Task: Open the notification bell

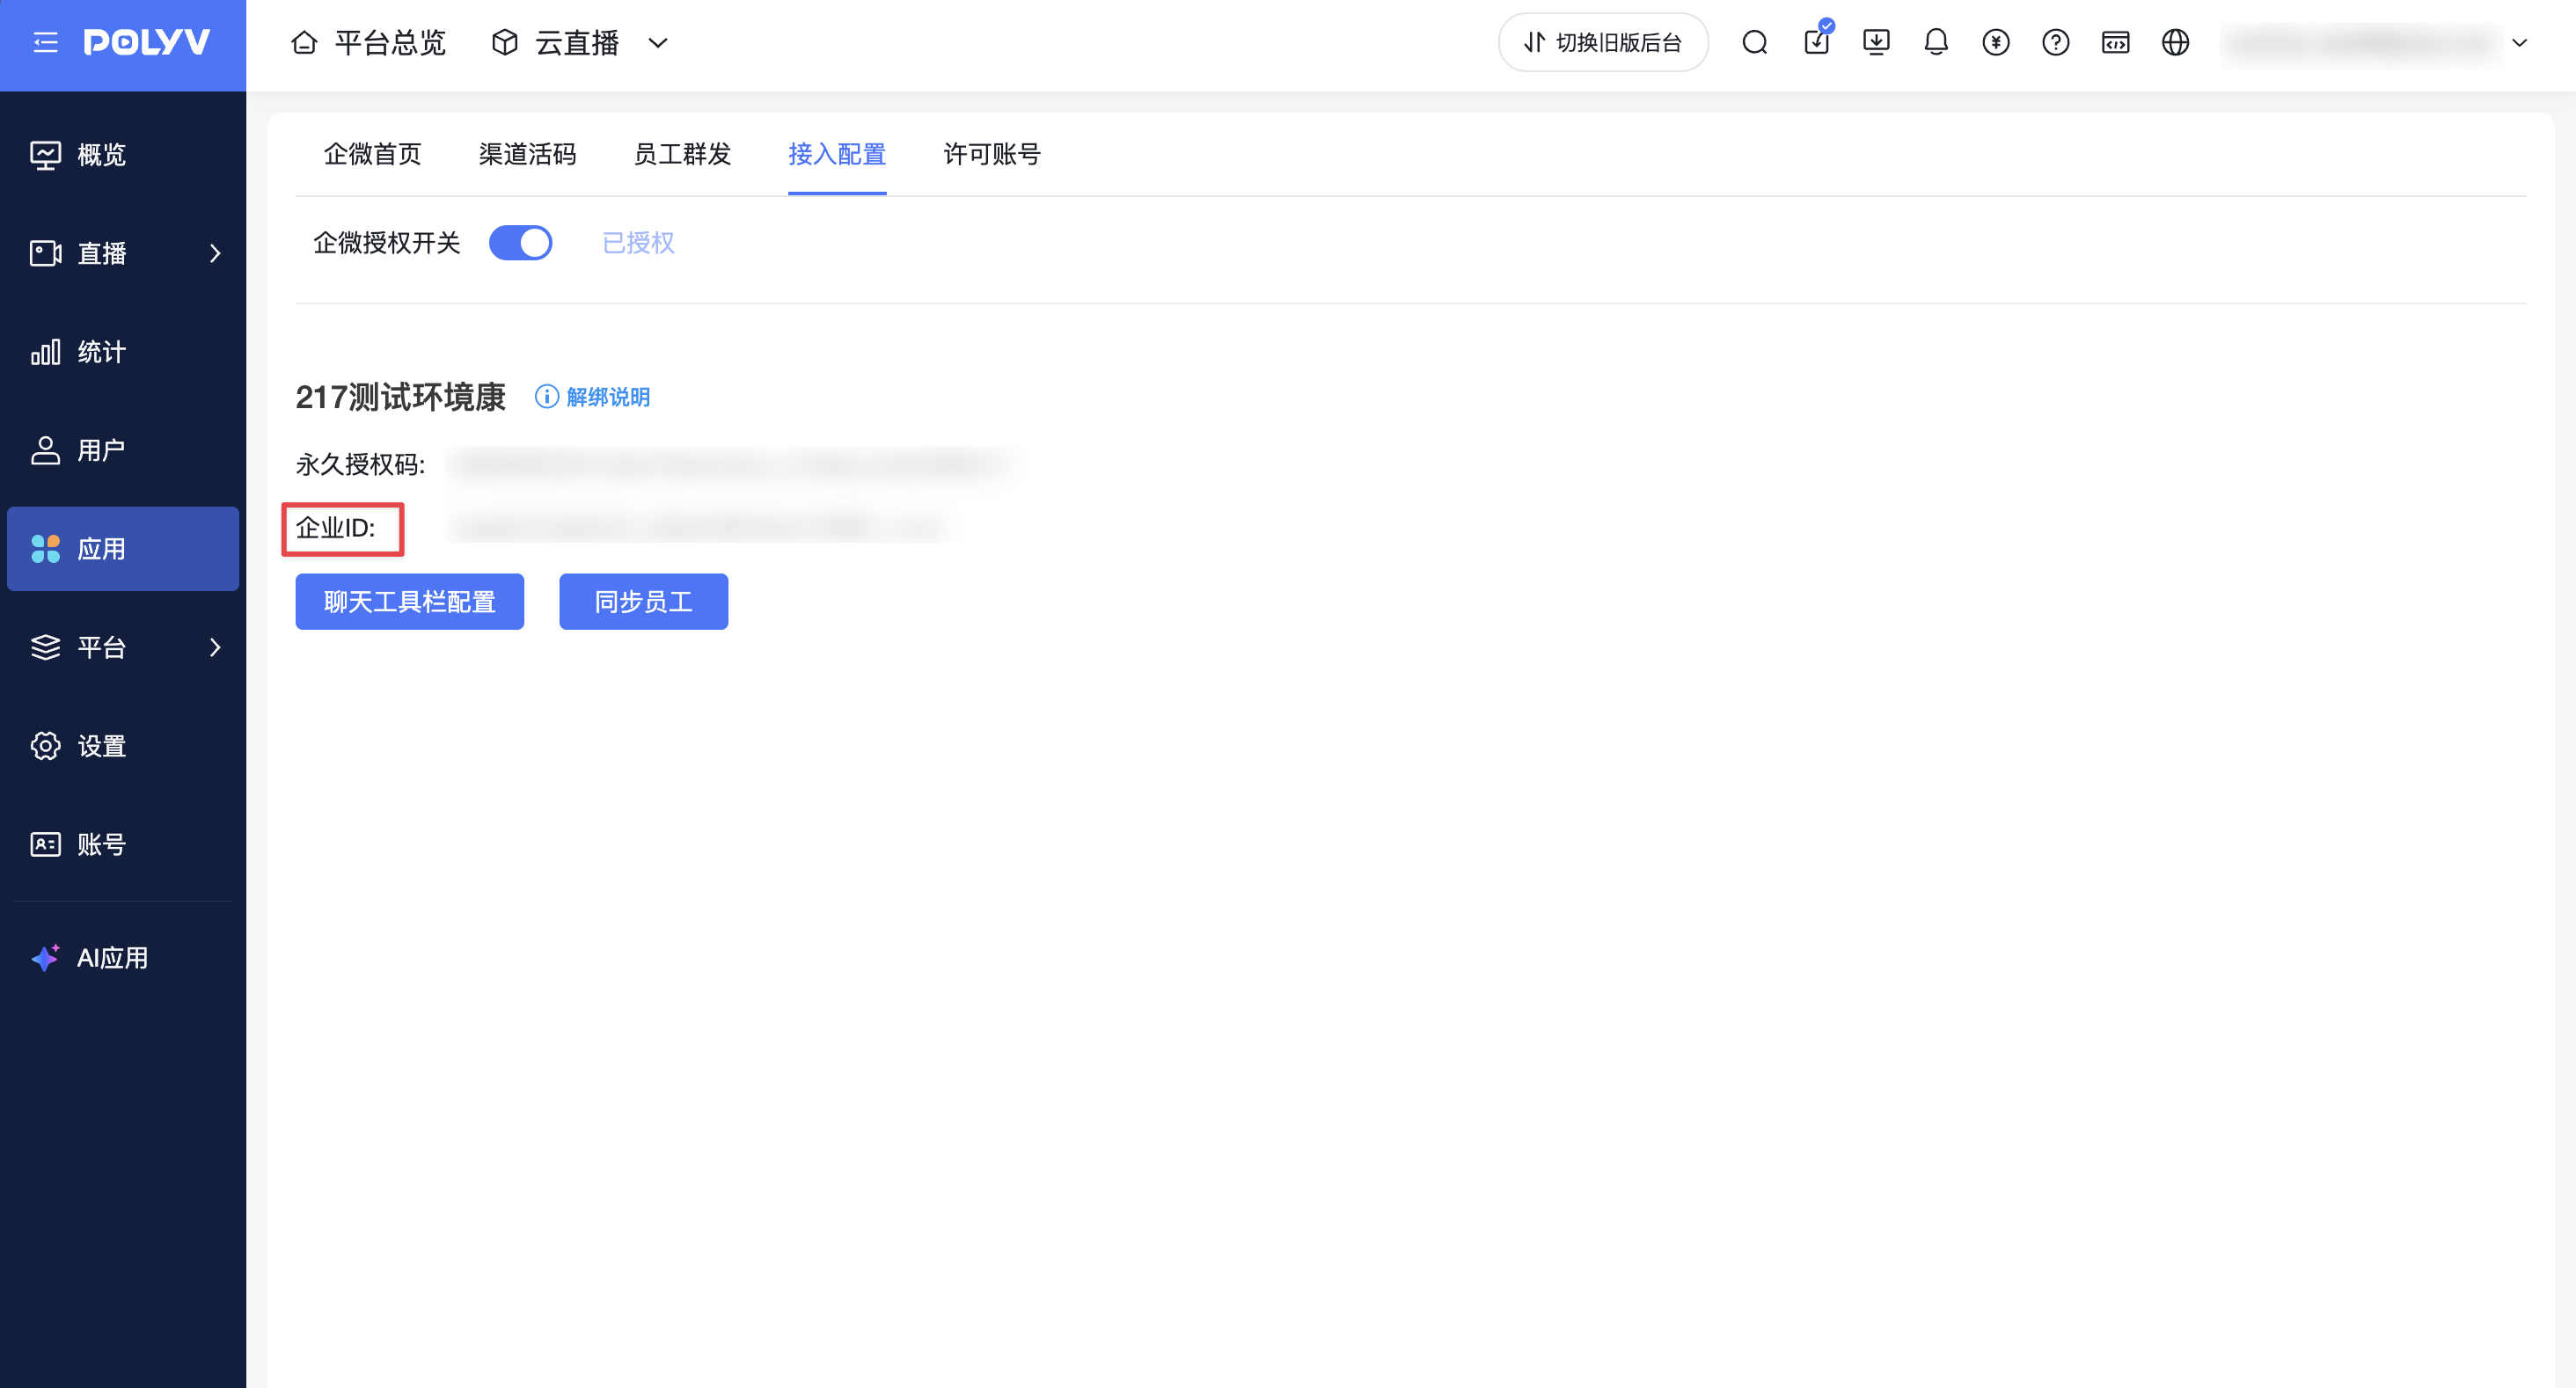Action: [x=1936, y=43]
